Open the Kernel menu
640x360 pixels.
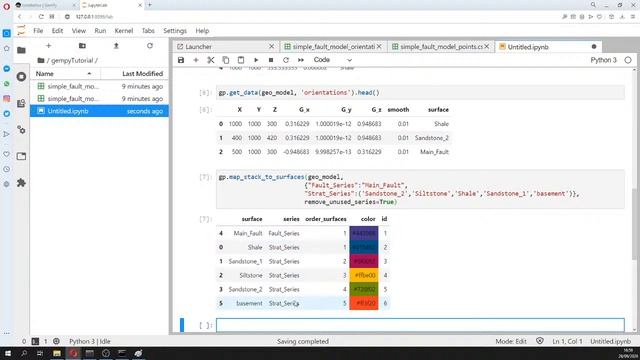[x=124, y=31]
